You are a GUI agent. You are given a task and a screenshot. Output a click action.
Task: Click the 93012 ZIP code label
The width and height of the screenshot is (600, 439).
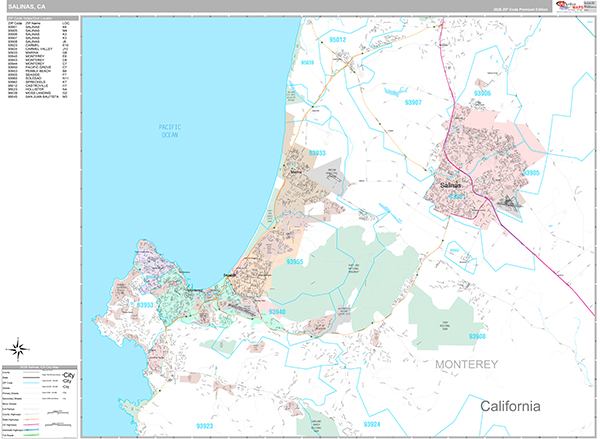337,39
